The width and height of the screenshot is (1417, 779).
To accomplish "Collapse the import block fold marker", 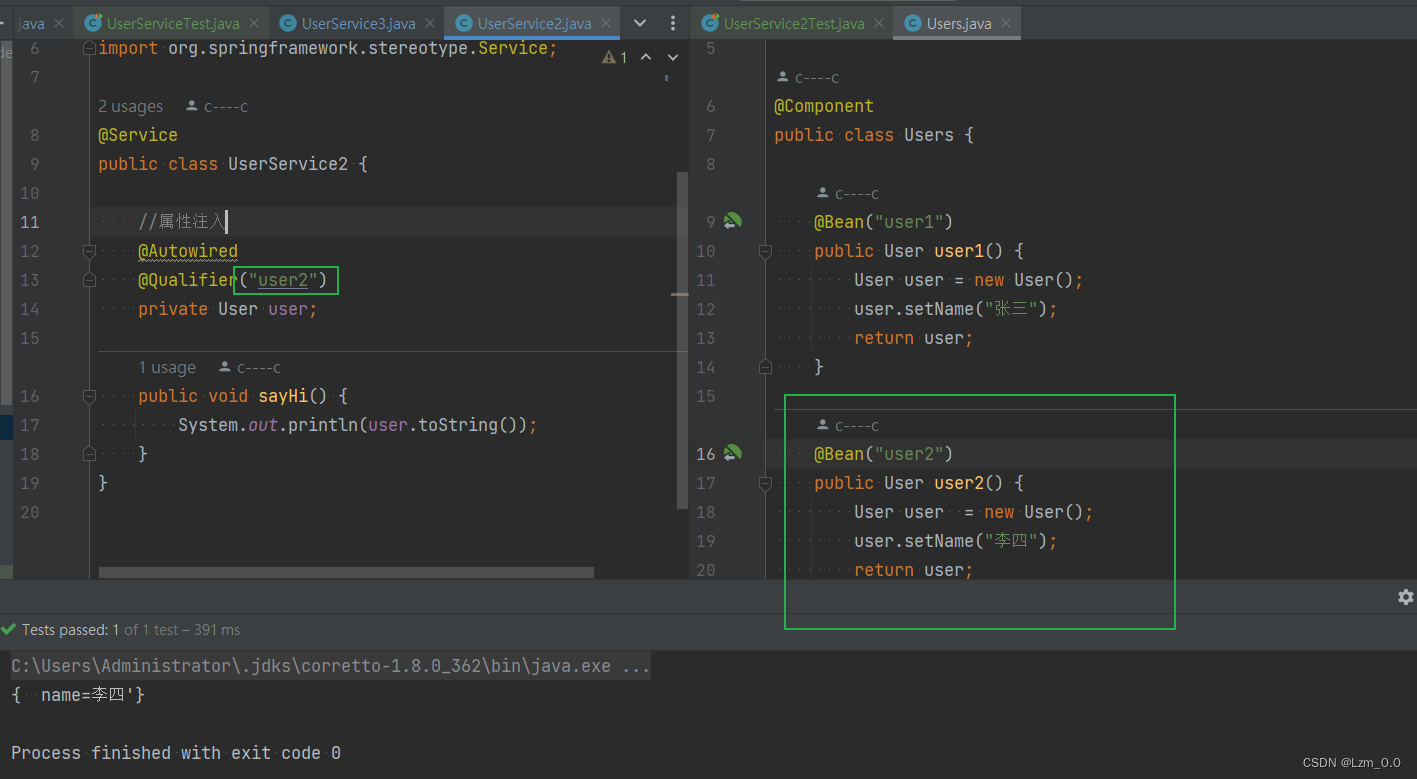I will (x=89, y=48).
